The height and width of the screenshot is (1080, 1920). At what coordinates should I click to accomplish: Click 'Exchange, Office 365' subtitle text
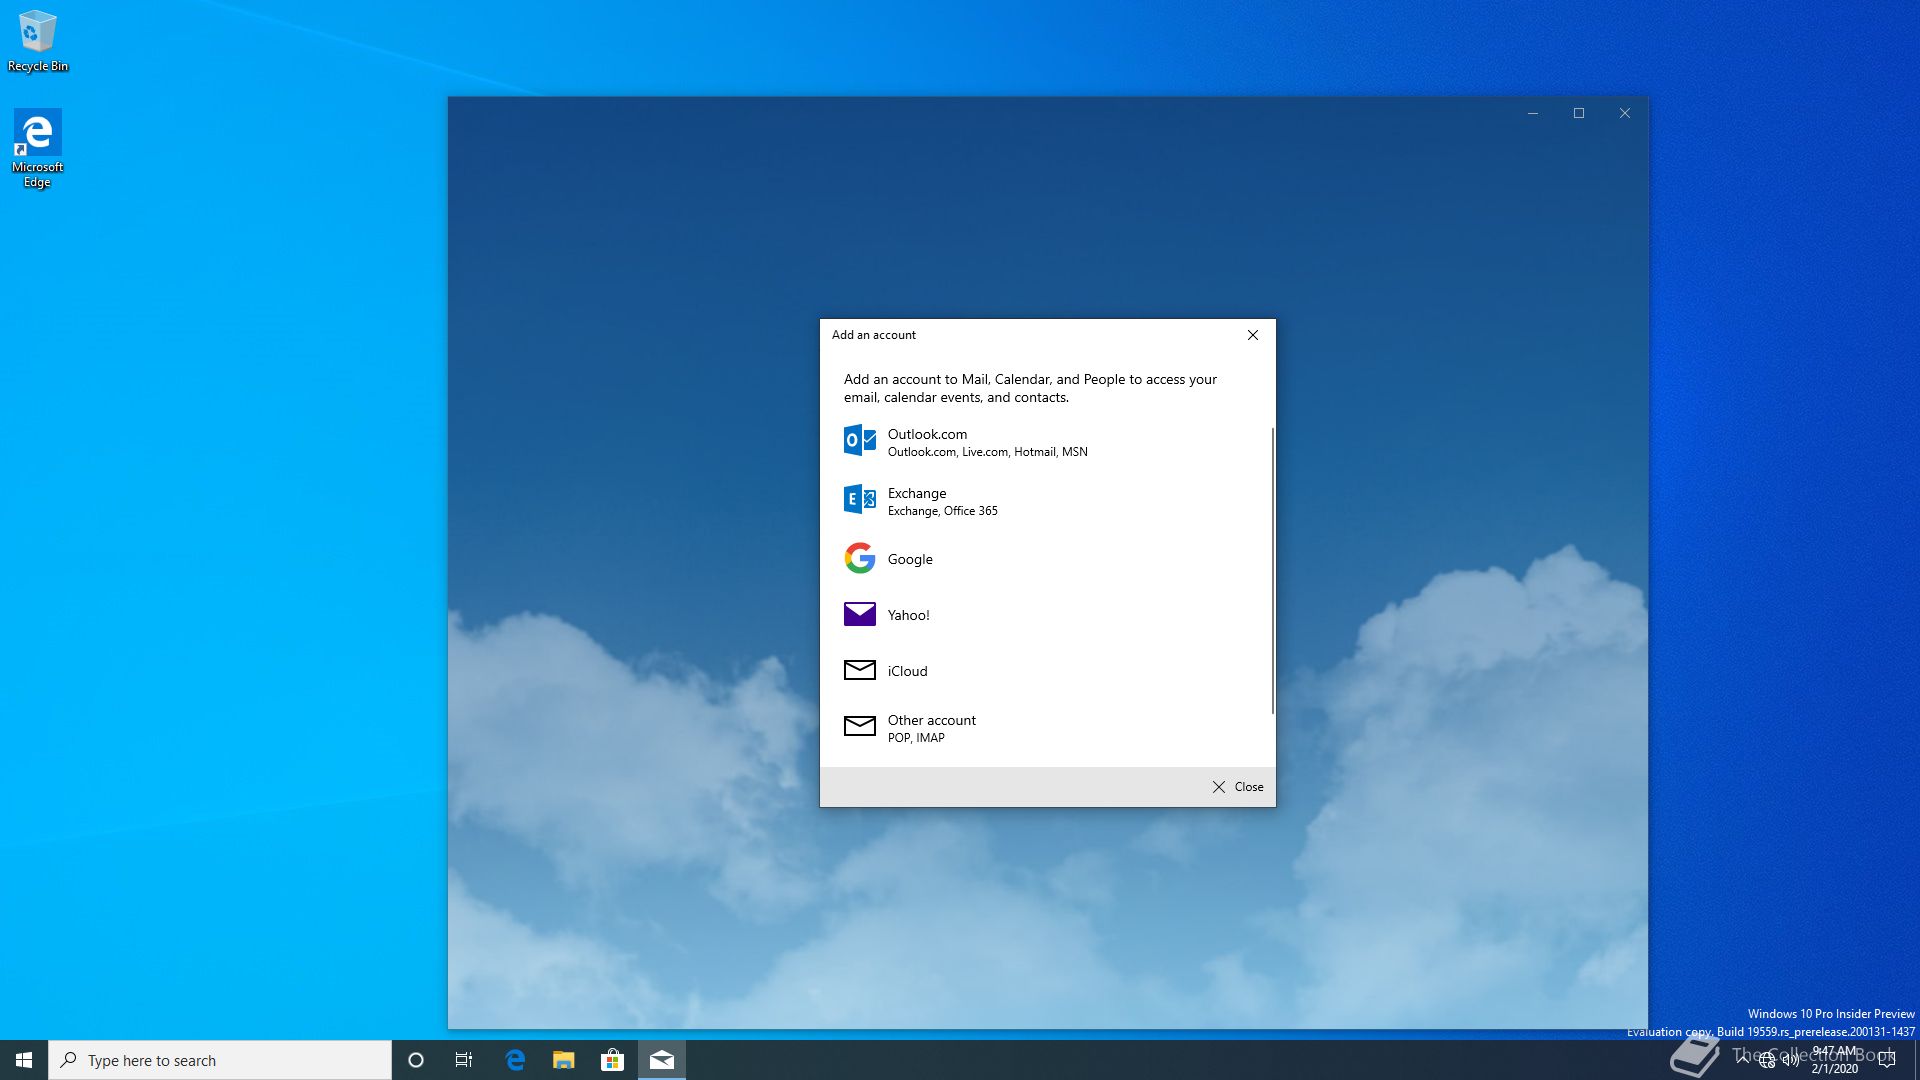tap(942, 511)
